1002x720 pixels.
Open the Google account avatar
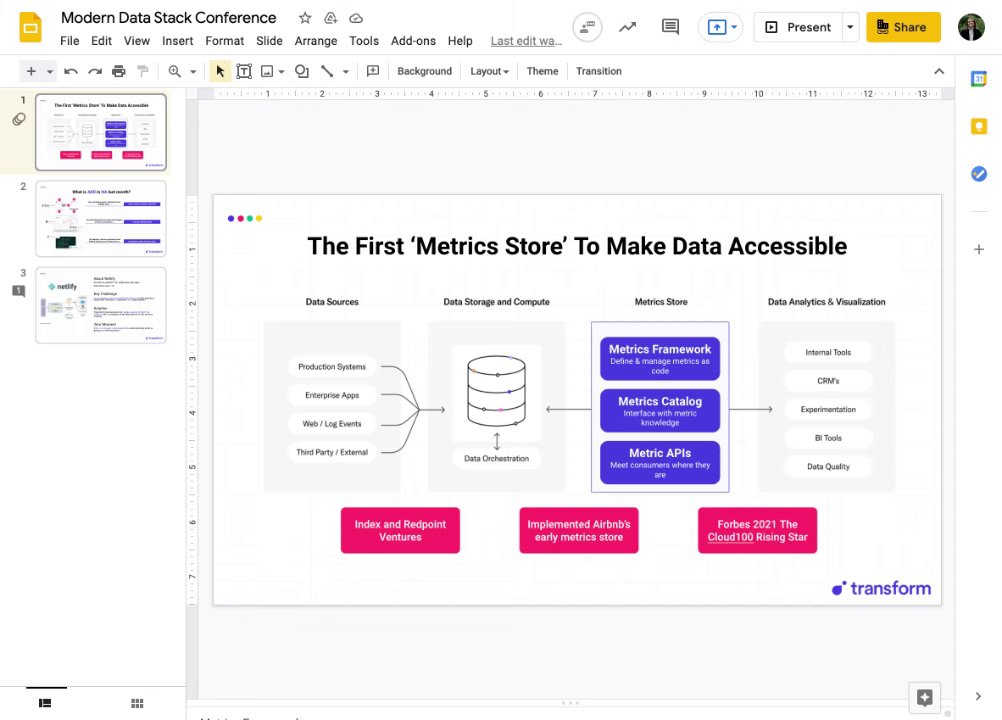(x=971, y=27)
